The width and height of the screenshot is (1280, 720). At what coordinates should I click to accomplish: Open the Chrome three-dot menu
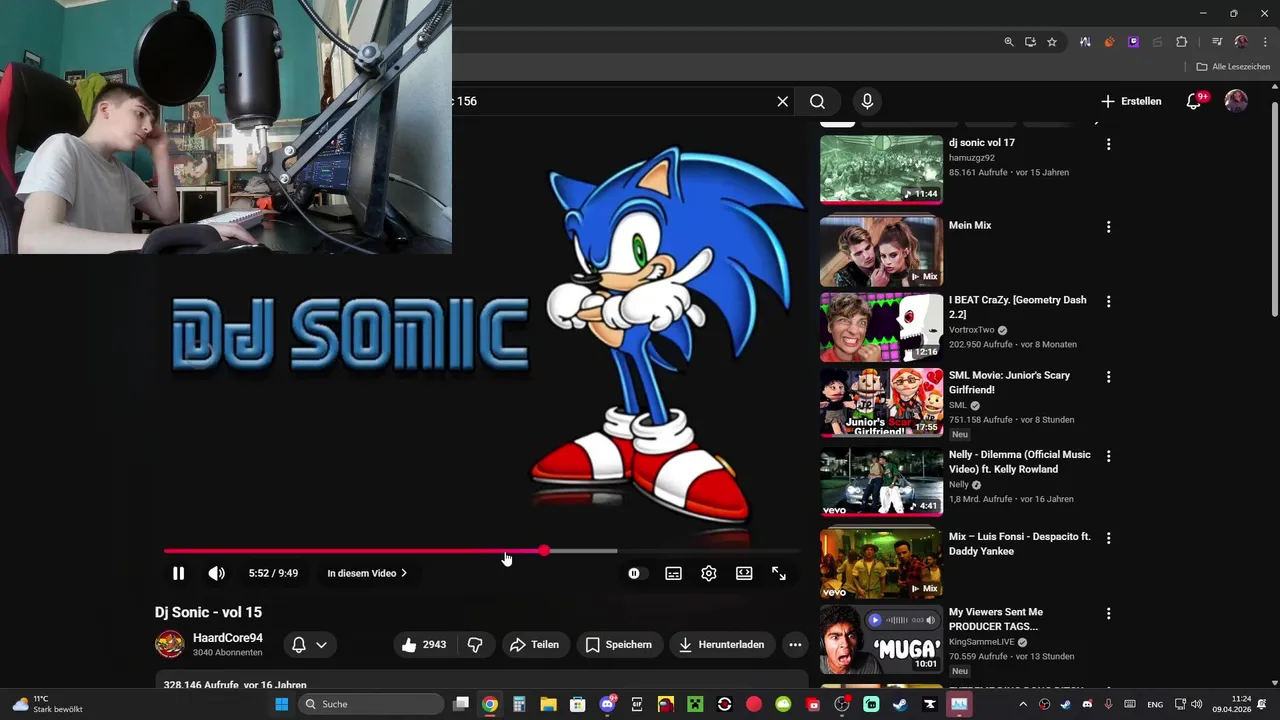tap(1265, 42)
